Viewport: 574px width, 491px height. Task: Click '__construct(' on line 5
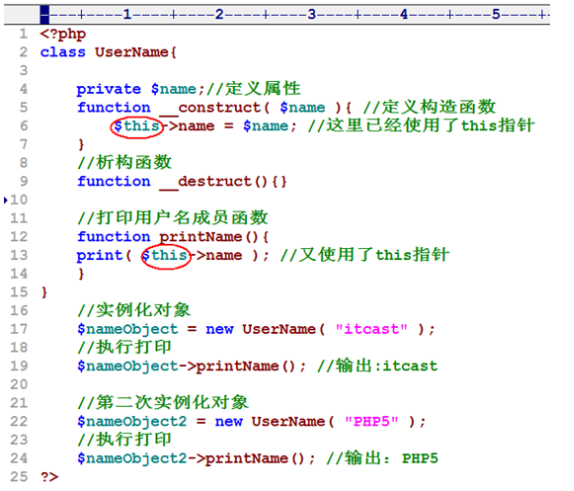(x=215, y=108)
